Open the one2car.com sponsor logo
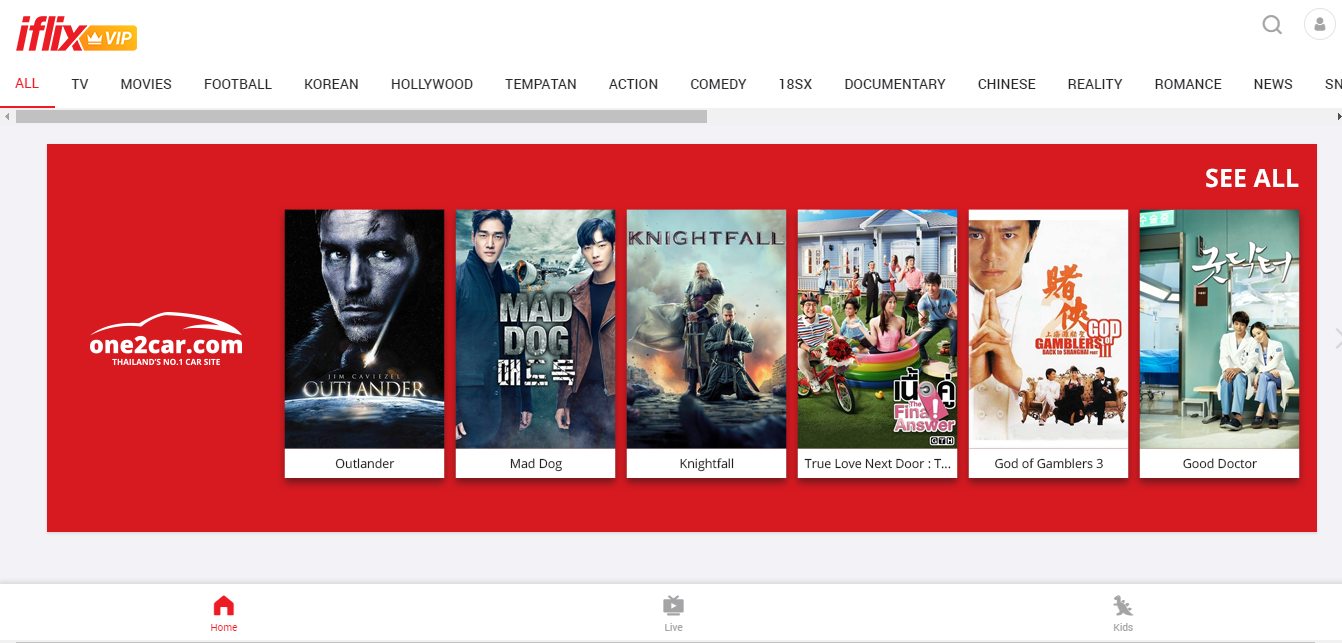The image size is (1342, 643). 166,340
